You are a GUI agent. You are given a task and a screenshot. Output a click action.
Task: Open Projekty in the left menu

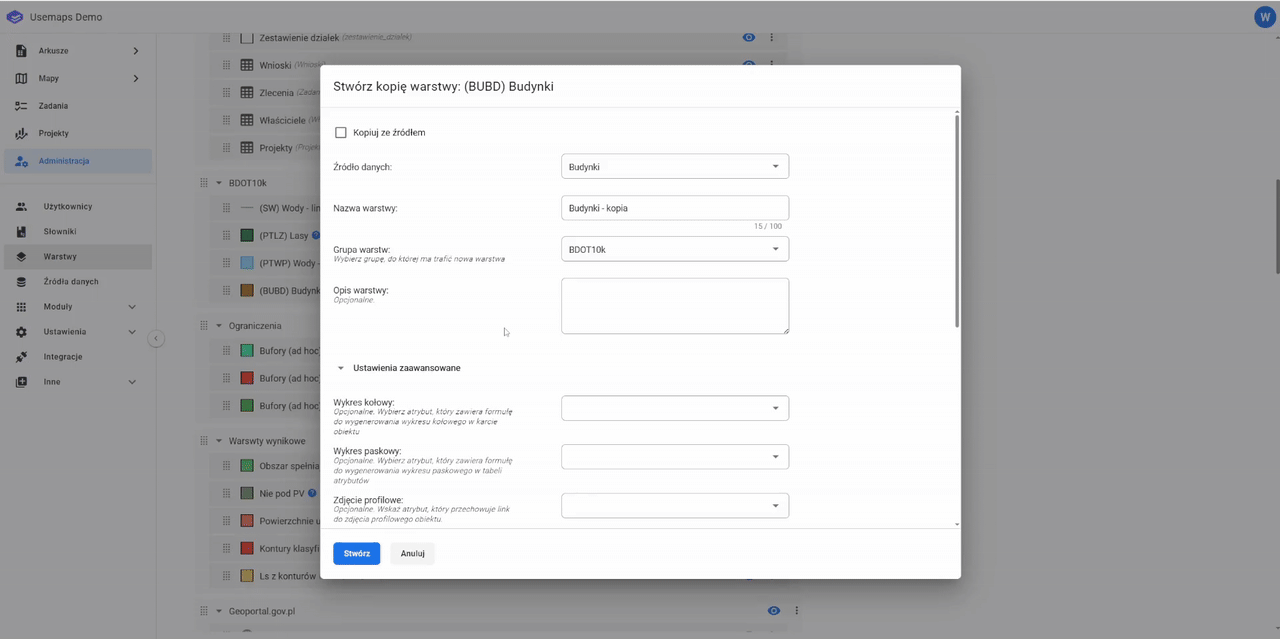(x=53, y=133)
